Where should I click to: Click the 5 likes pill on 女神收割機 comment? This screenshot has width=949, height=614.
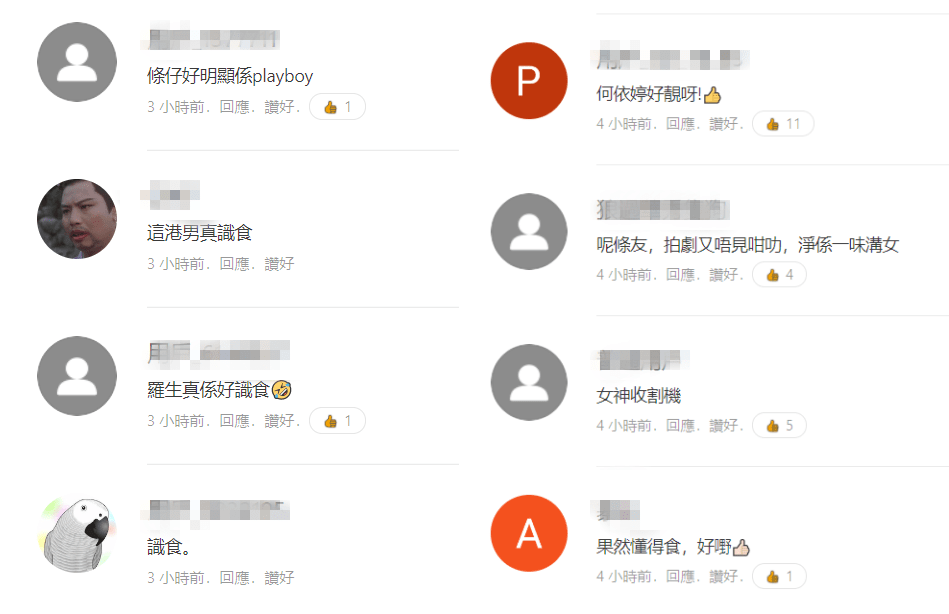(779, 426)
